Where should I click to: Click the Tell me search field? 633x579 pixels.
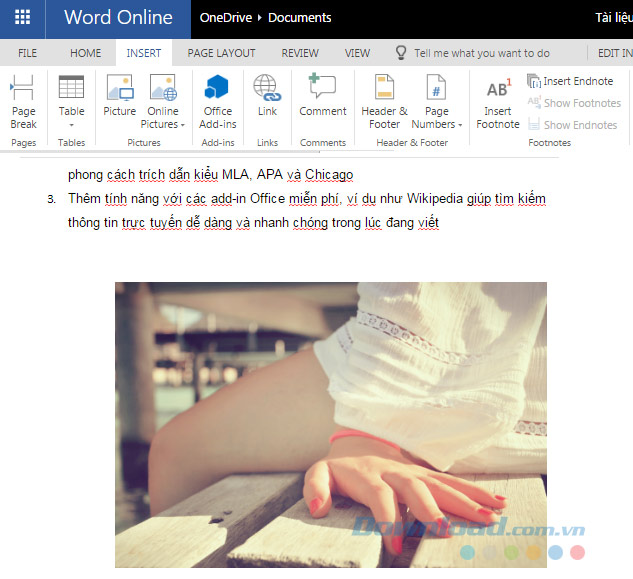coord(481,53)
